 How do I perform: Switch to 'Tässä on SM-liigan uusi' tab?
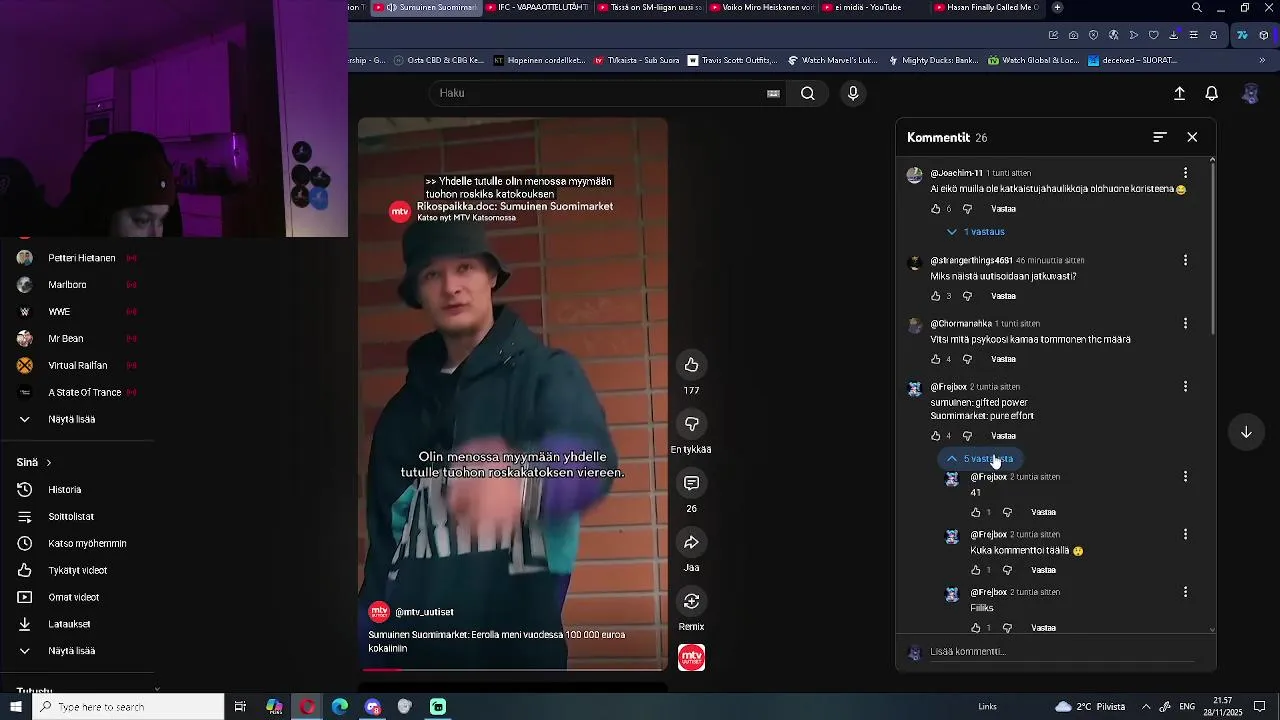click(x=649, y=7)
